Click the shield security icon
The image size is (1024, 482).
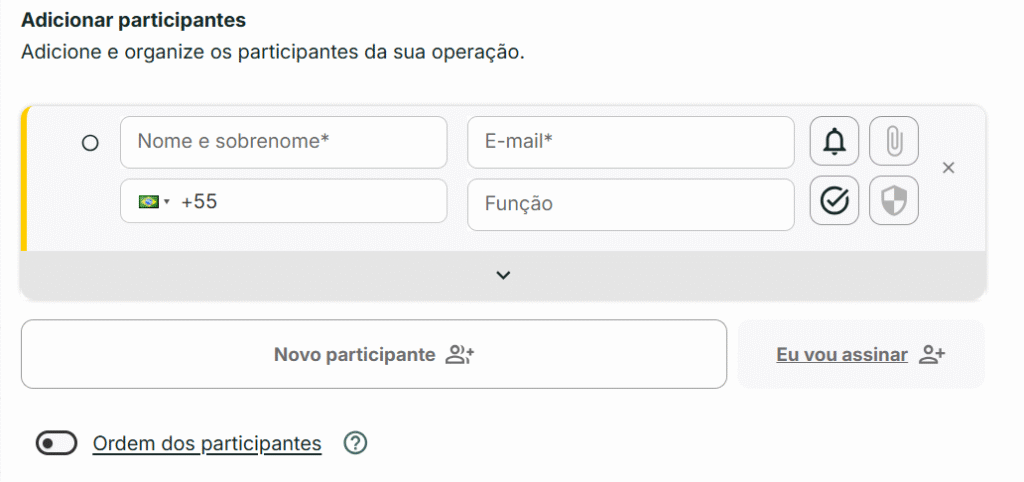[894, 202]
